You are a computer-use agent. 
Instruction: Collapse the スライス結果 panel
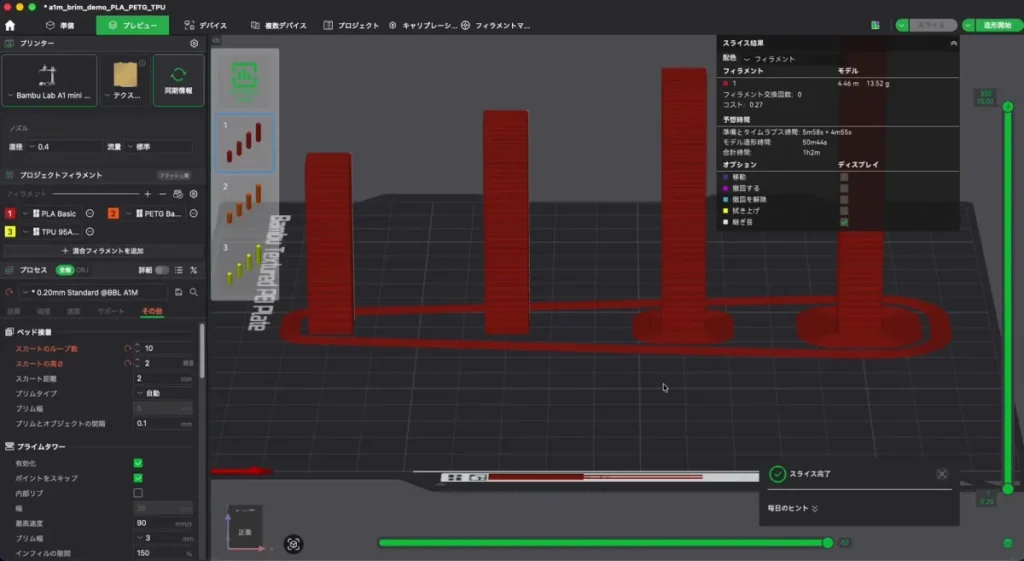[953, 43]
